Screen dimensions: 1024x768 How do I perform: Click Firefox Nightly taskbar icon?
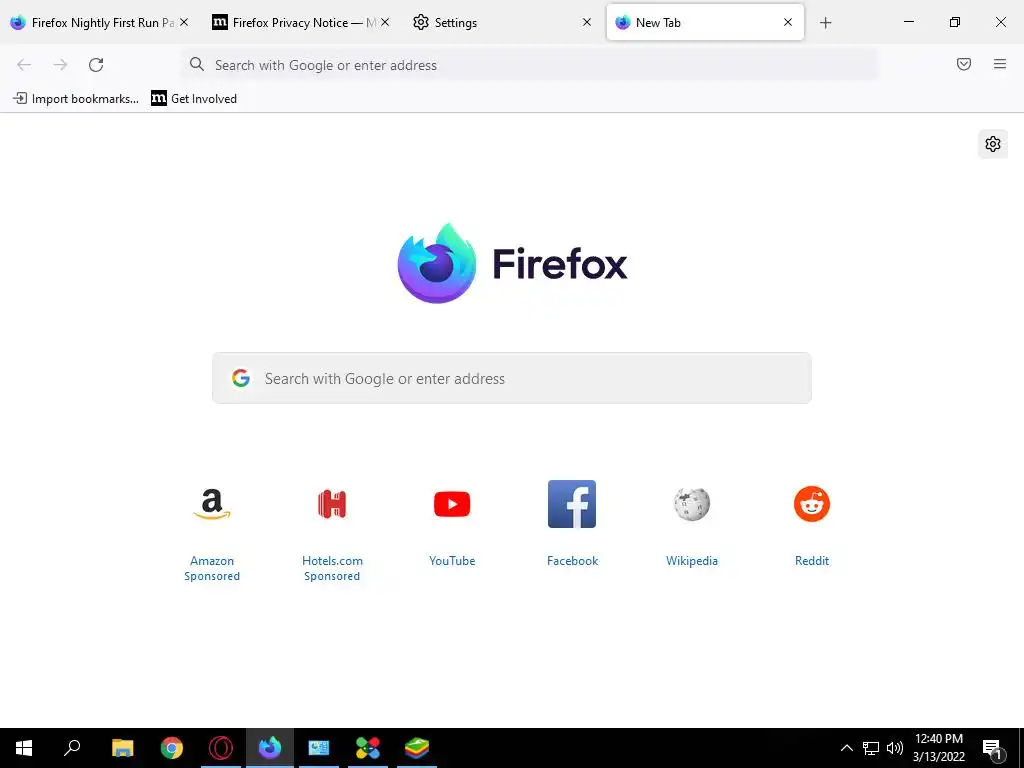(270, 748)
